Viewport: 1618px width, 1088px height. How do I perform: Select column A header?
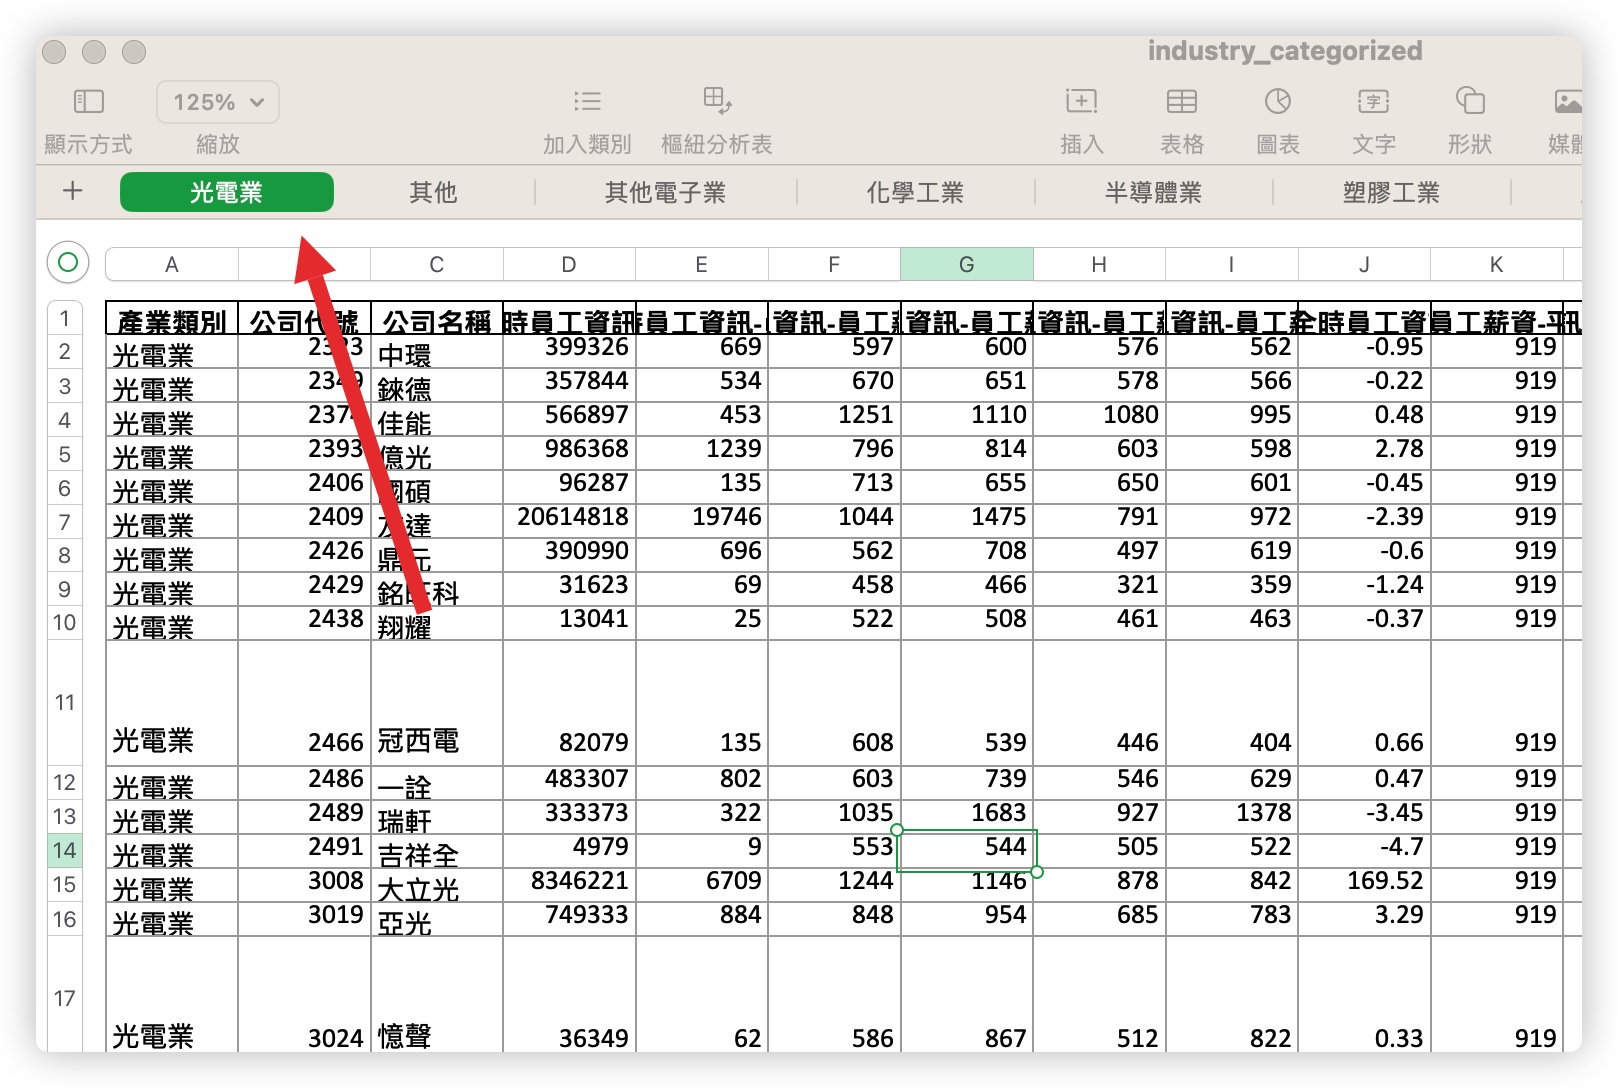(172, 265)
